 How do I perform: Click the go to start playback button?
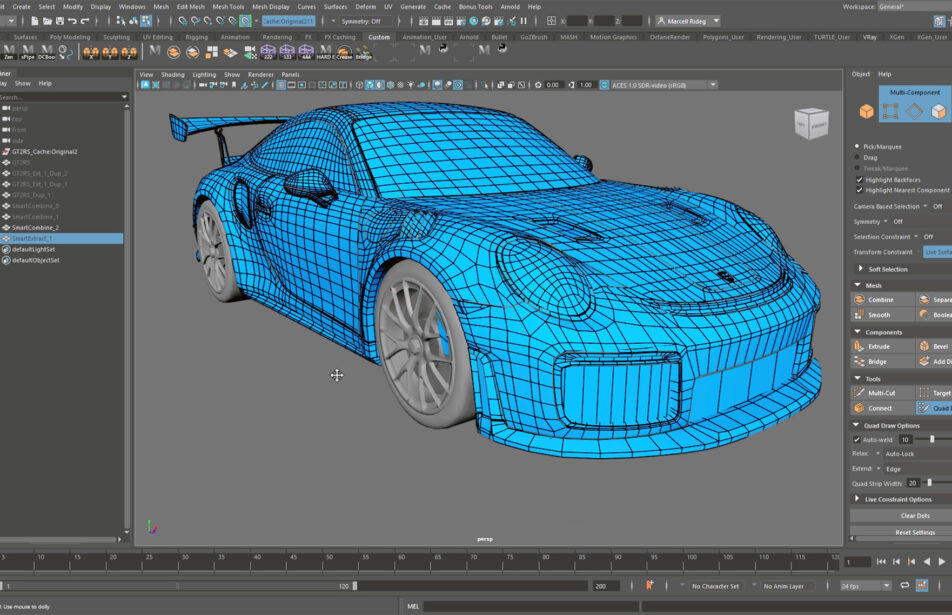[881, 562]
